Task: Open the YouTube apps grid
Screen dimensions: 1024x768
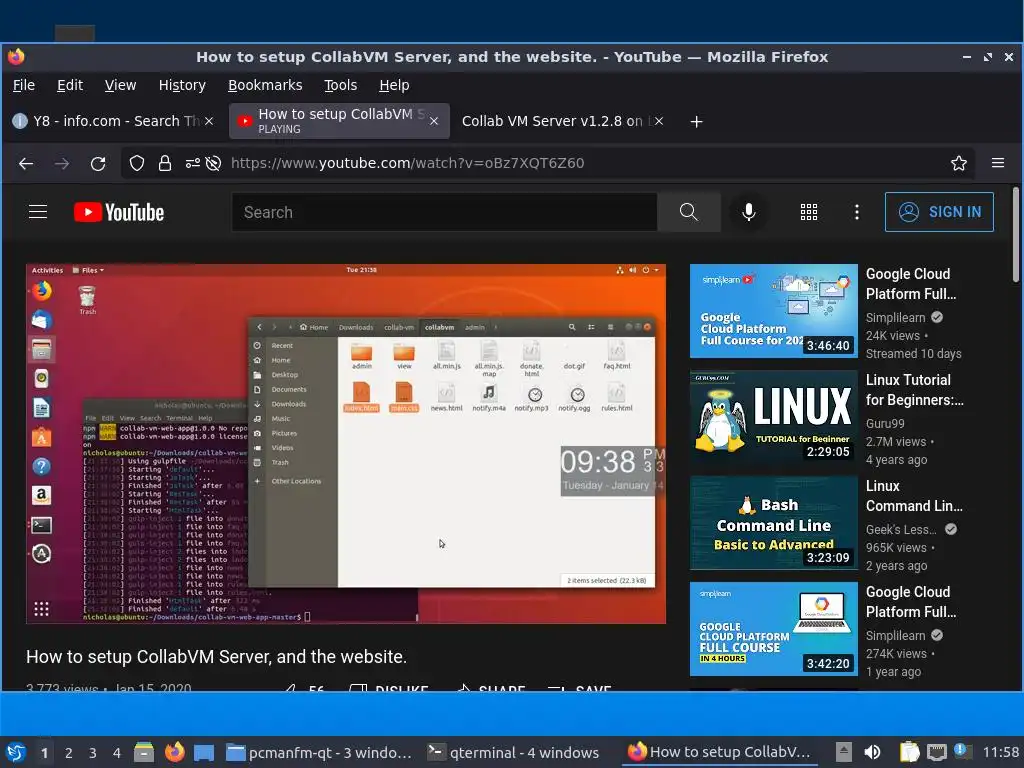Action: pyautogui.click(x=809, y=212)
